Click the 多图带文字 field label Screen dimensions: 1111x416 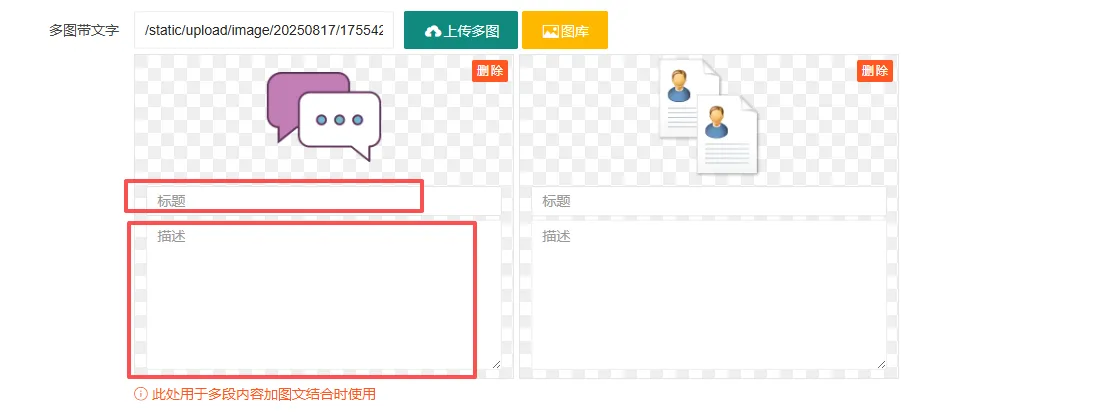[84, 31]
